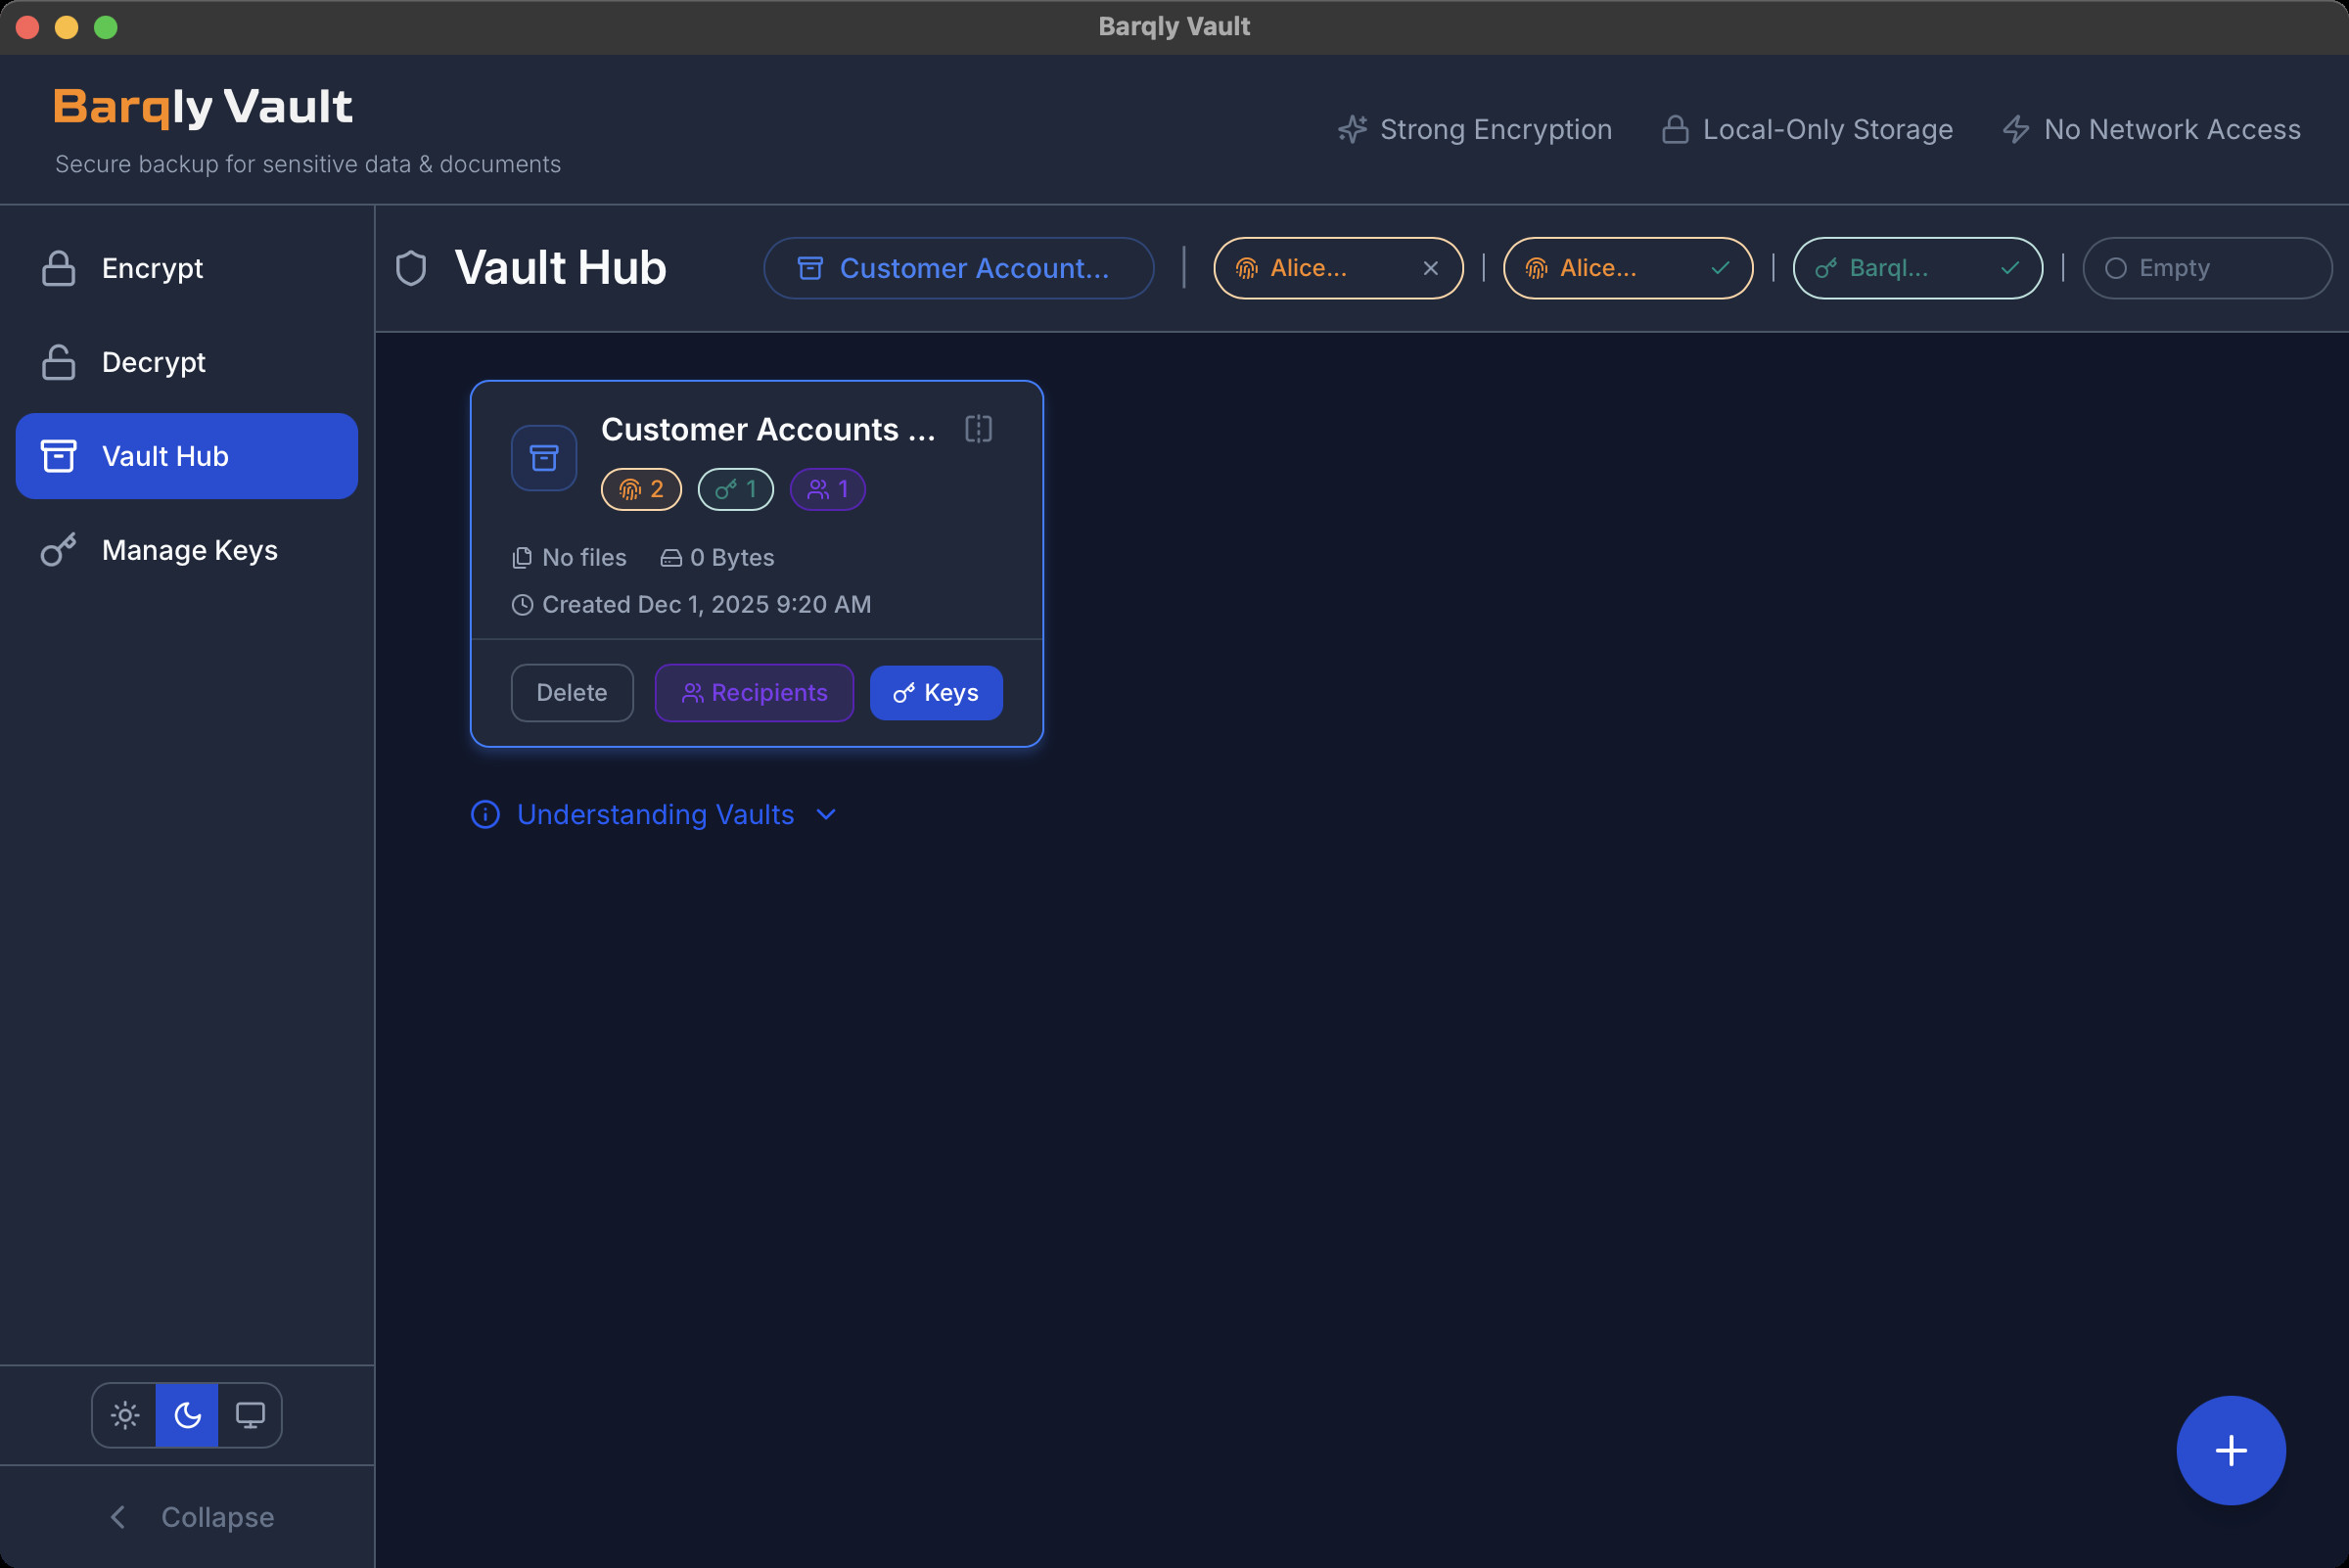Select dark theme moon icon
This screenshot has height=1568, width=2349.
pos(187,1415)
